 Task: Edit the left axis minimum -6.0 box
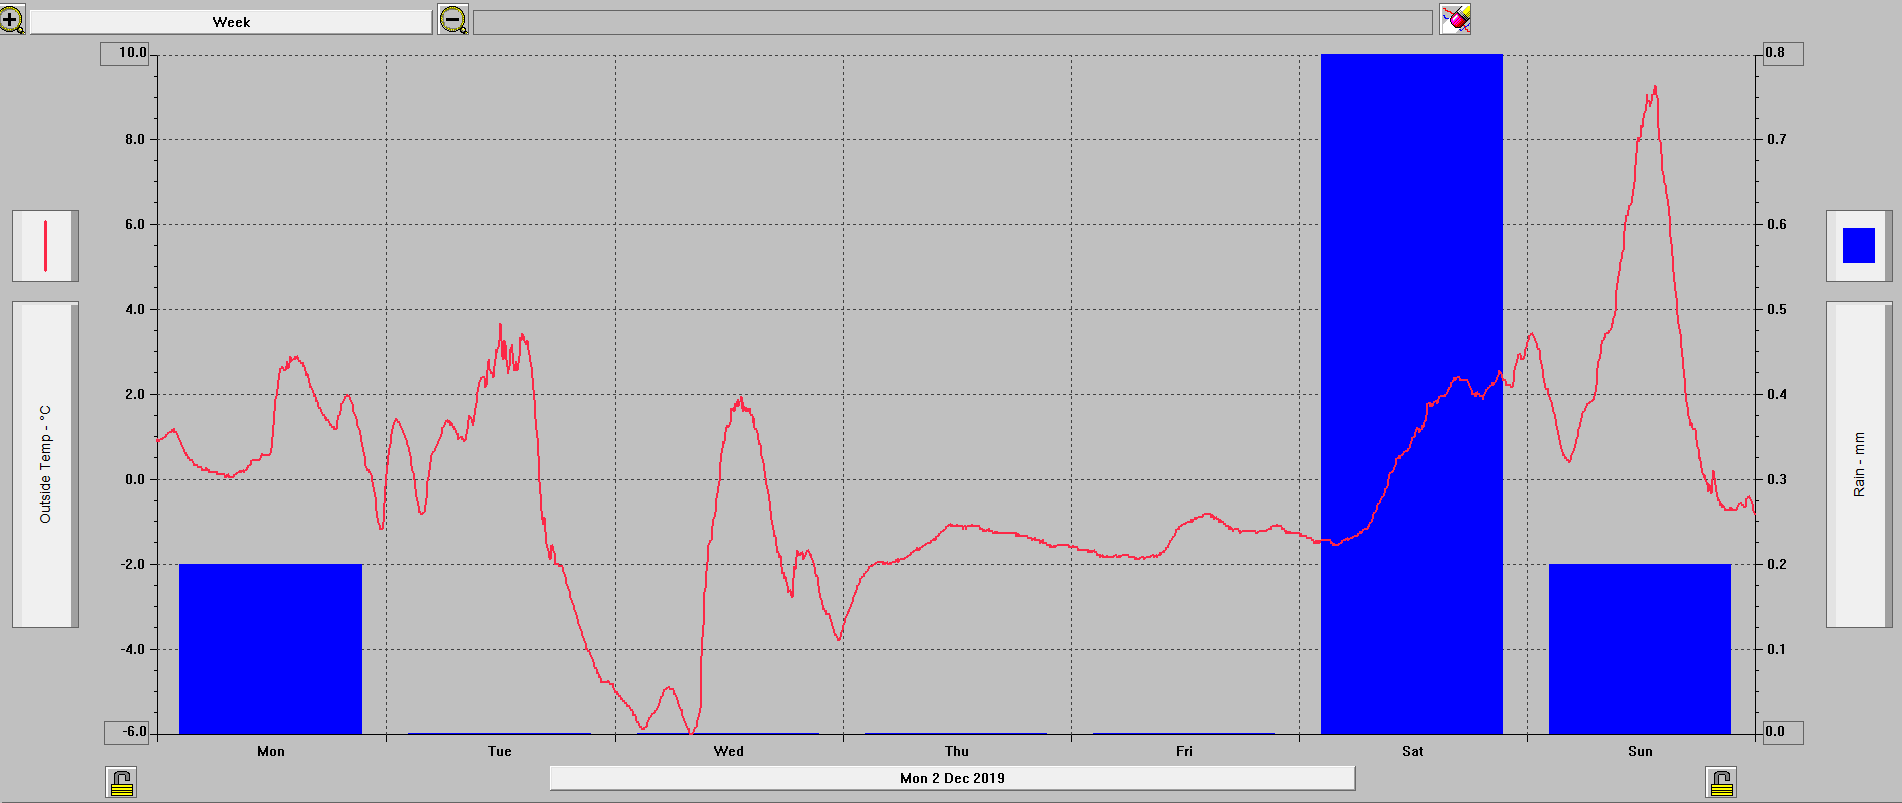pos(127,732)
